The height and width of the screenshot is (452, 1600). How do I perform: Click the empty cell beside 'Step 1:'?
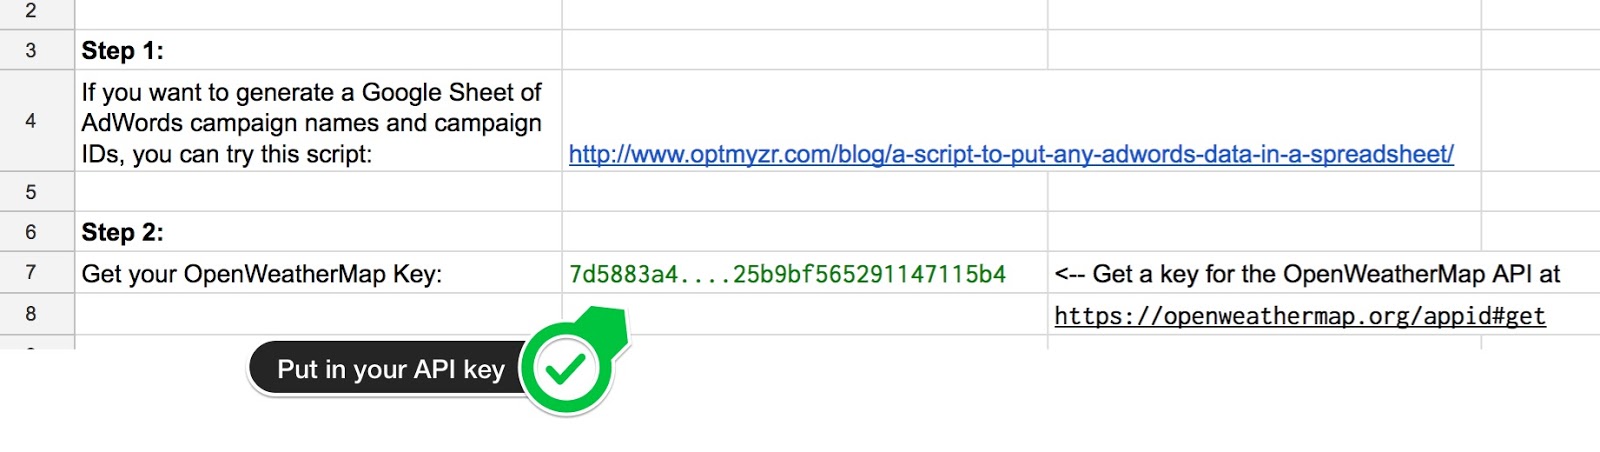(x=805, y=50)
